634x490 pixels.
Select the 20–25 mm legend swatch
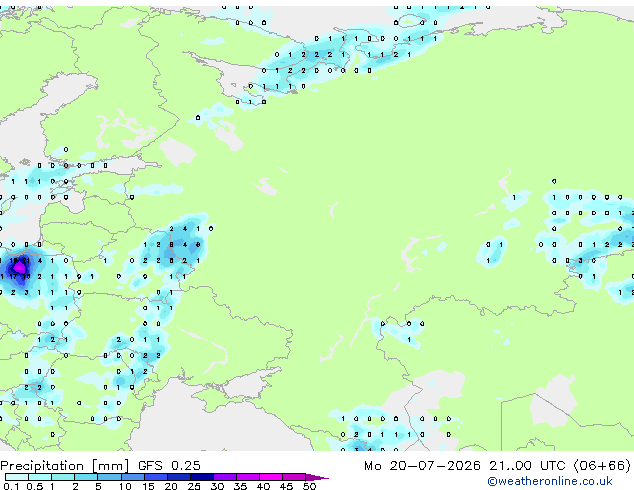(x=178, y=477)
